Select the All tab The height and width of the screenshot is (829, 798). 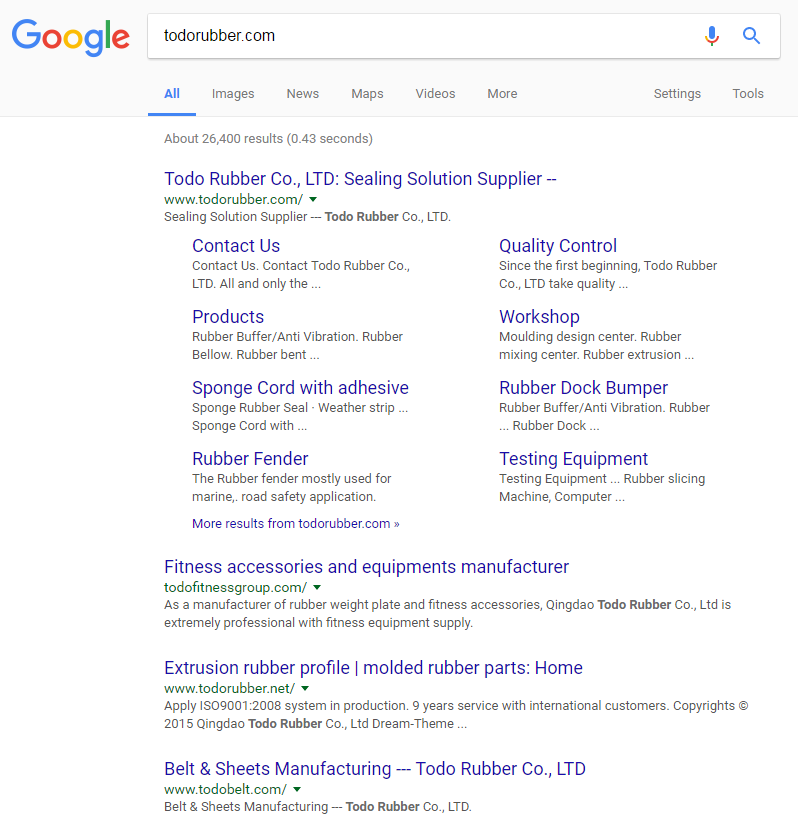point(172,94)
